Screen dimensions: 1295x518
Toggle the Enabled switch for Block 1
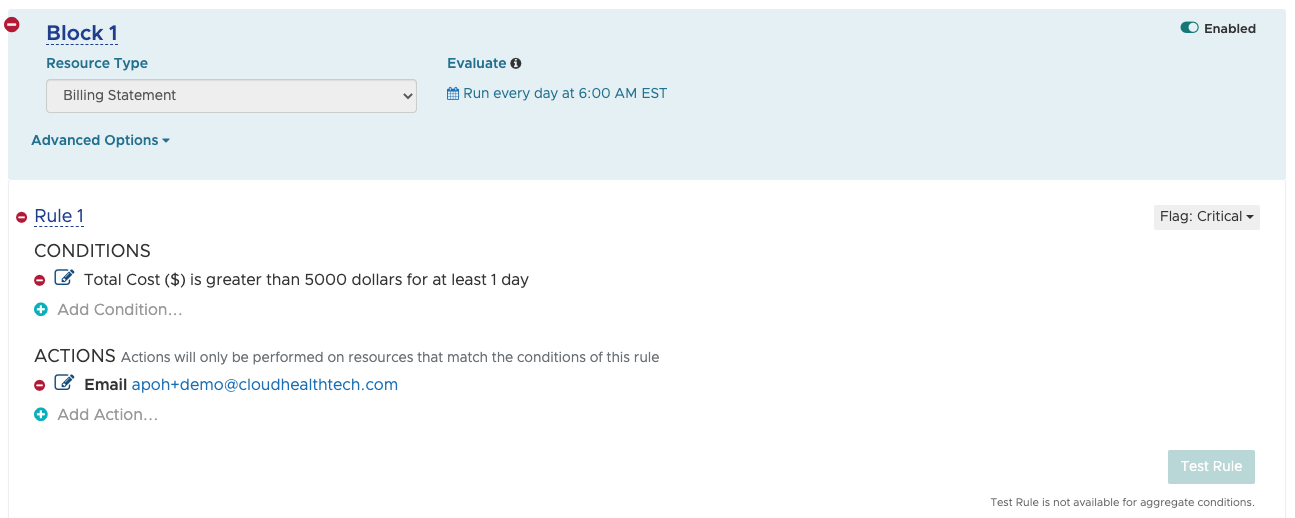tap(1190, 29)
